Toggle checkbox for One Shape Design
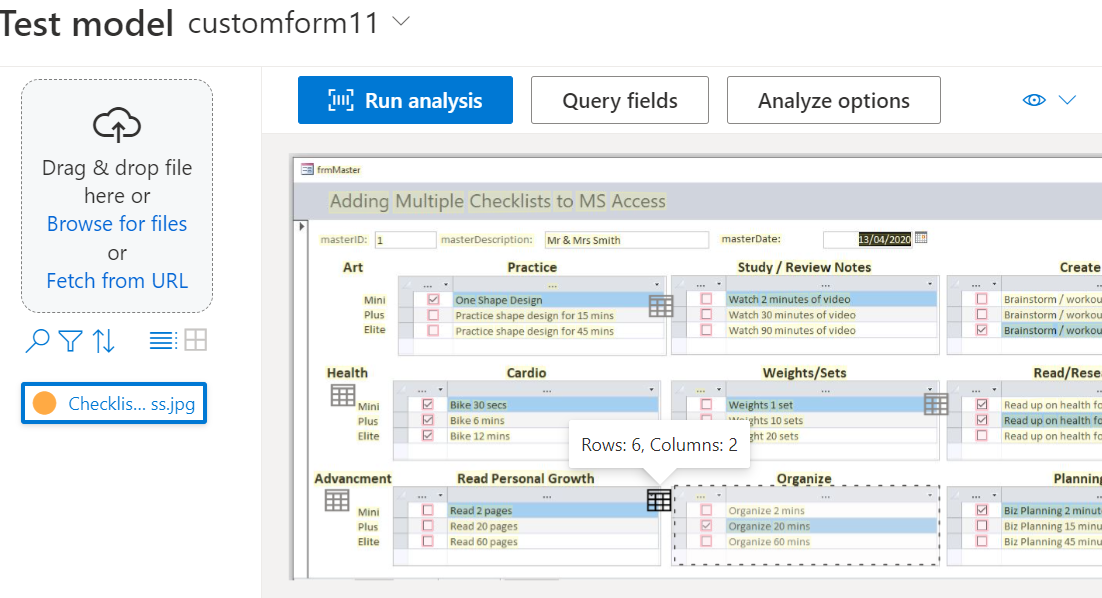The width and height of the screenshot is (1102, 598). click(434, 299)
